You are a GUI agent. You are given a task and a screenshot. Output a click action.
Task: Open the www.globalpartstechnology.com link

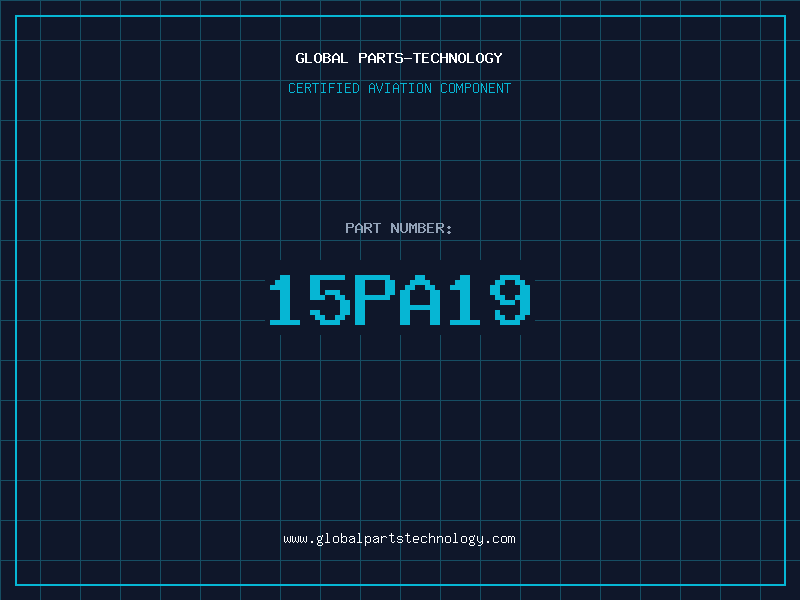[x=399, y=538]
